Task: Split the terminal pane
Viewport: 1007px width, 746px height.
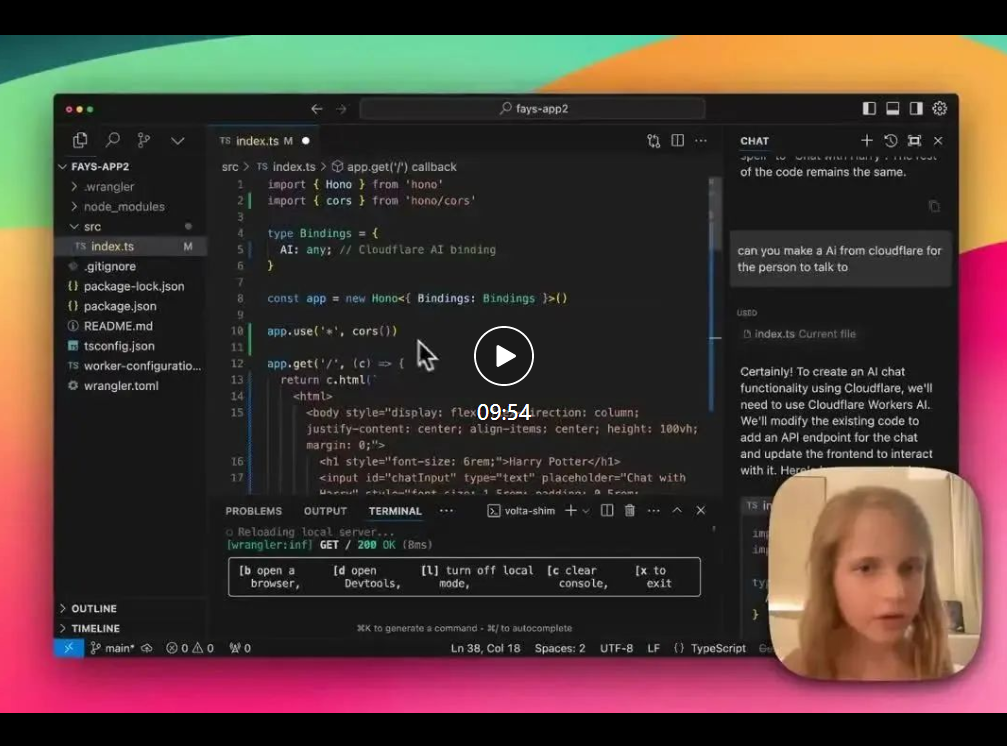Action: [607, 510]
